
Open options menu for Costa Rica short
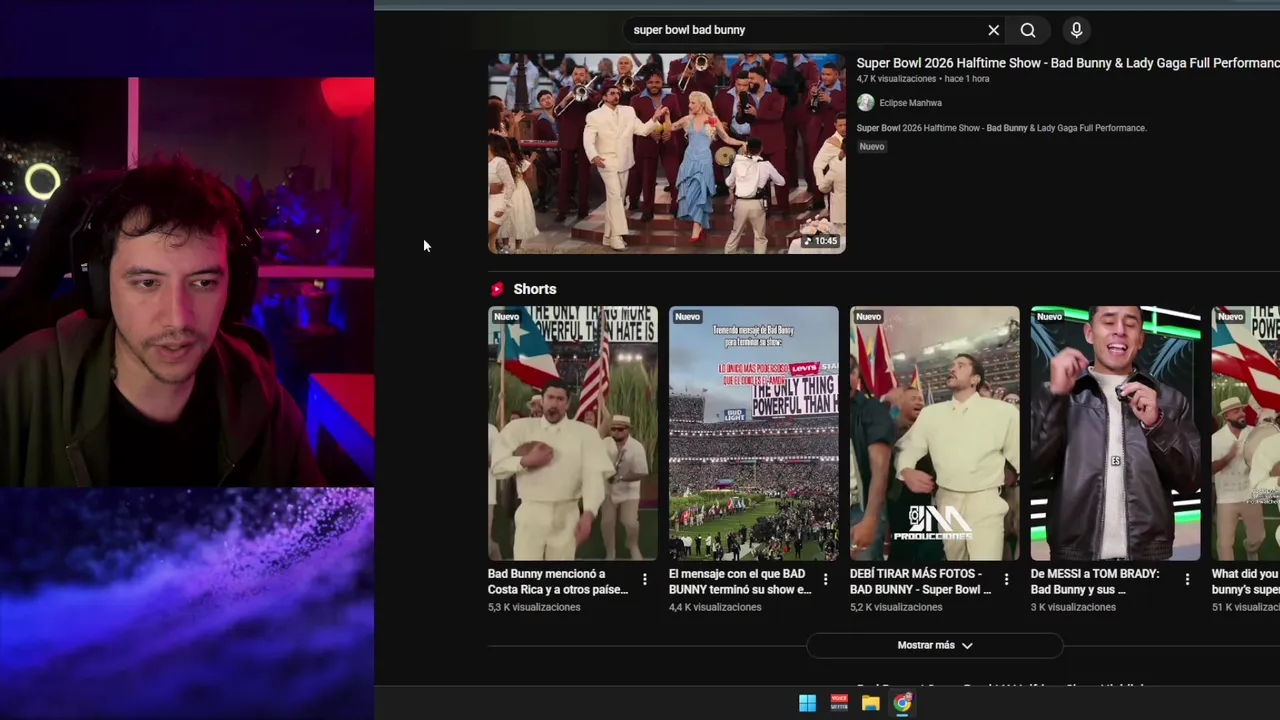pos(645,580)
